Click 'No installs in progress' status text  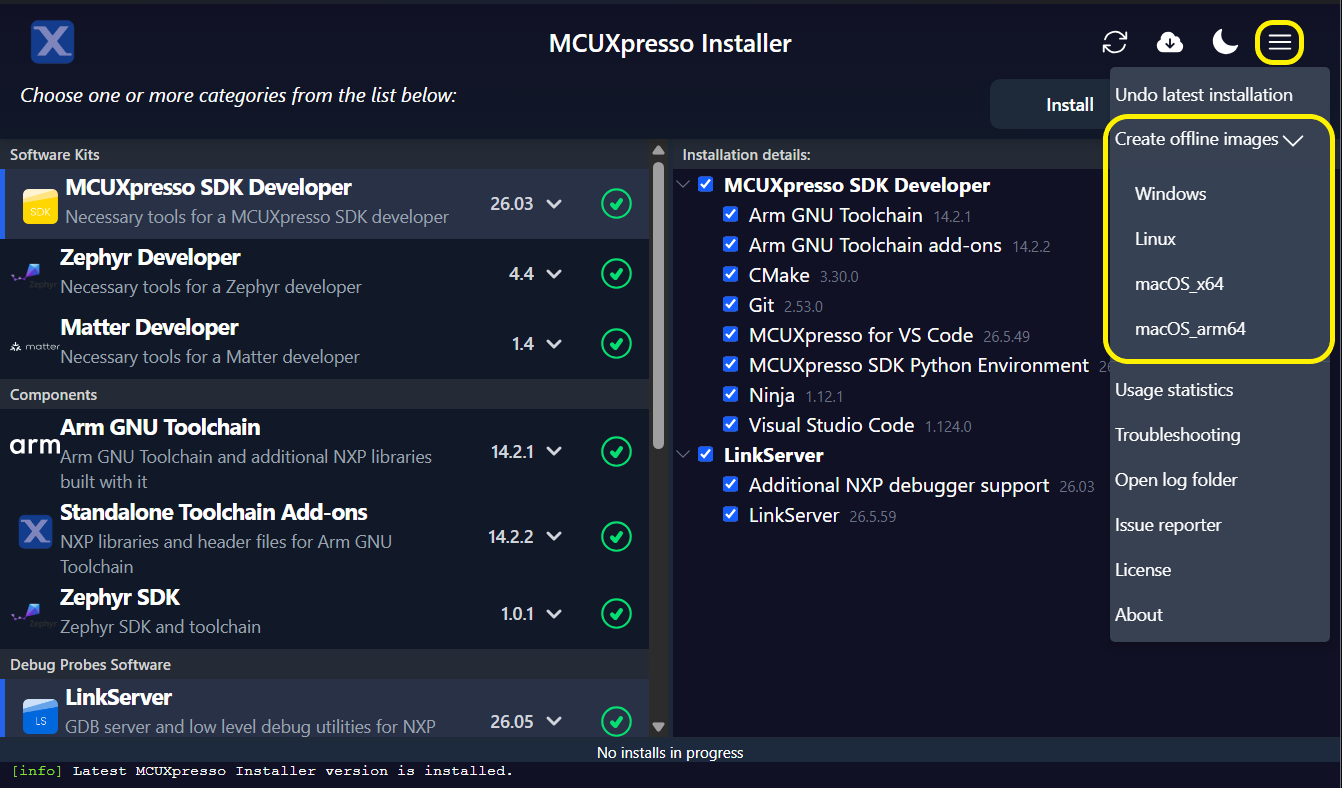670,752
